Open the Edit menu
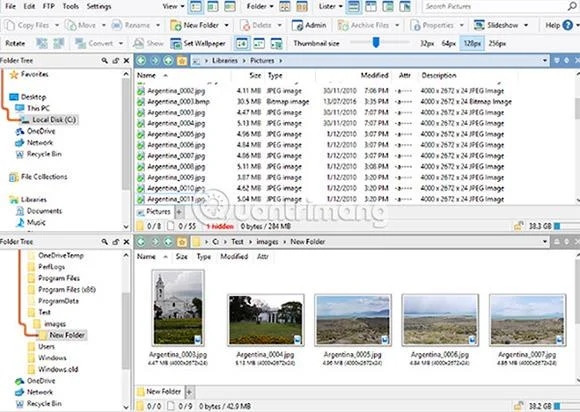This screenshot has height=412, width=580. [x=29, y=6]
